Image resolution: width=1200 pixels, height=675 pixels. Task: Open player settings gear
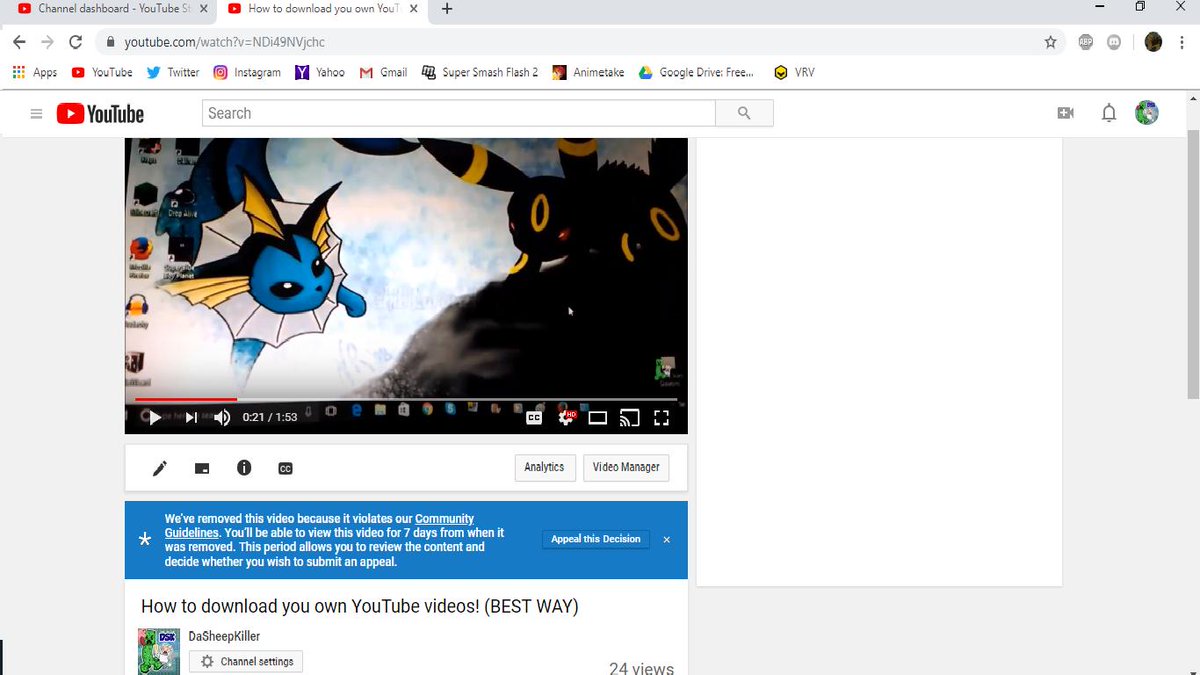pos(566,418)
